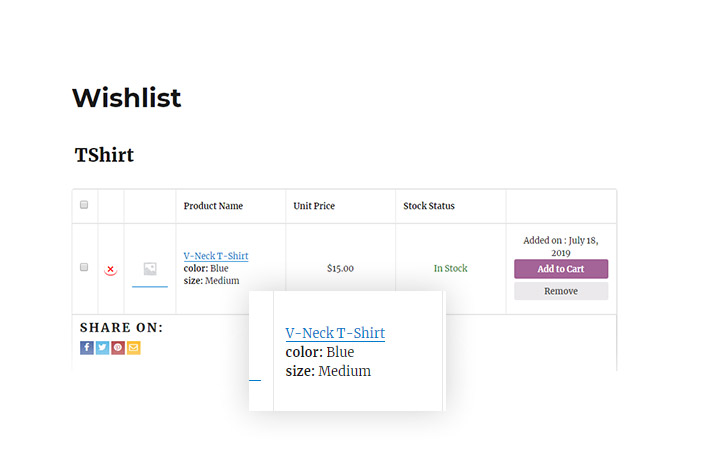
Task: Select the green In Stock status text
Action: point(451,268)
